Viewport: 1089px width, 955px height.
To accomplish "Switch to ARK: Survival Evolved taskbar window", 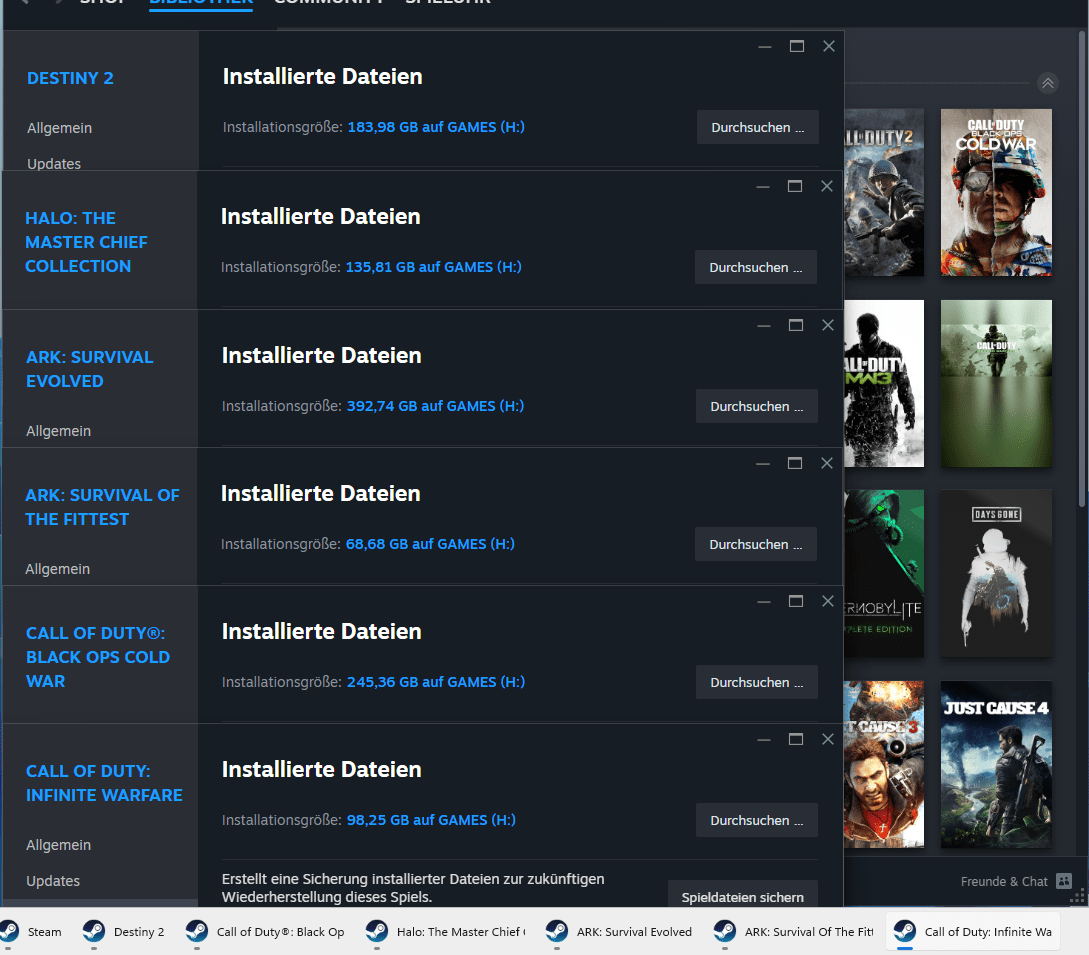I will tap(619, 931).
